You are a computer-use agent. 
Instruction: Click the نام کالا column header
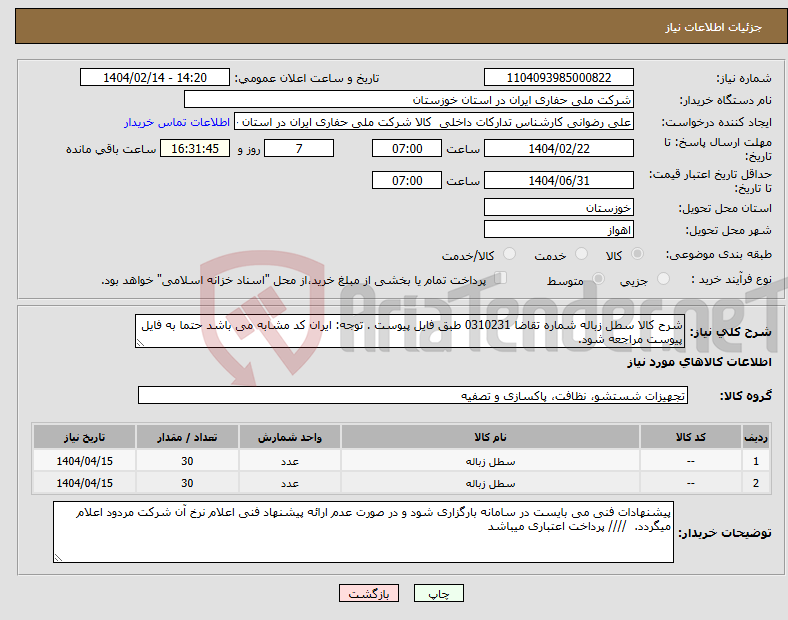490,437
